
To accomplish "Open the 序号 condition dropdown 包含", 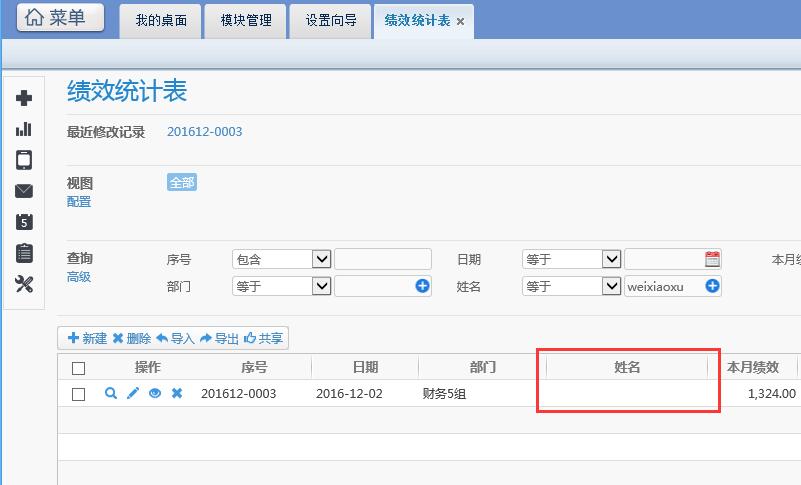I will coord(281,259).
